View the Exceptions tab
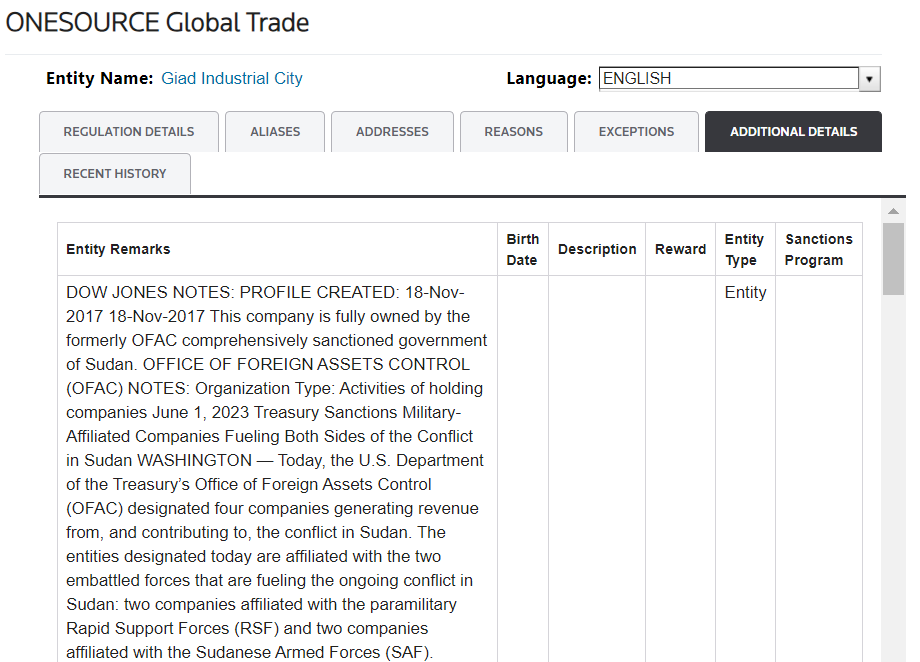 tap(636, 131)
